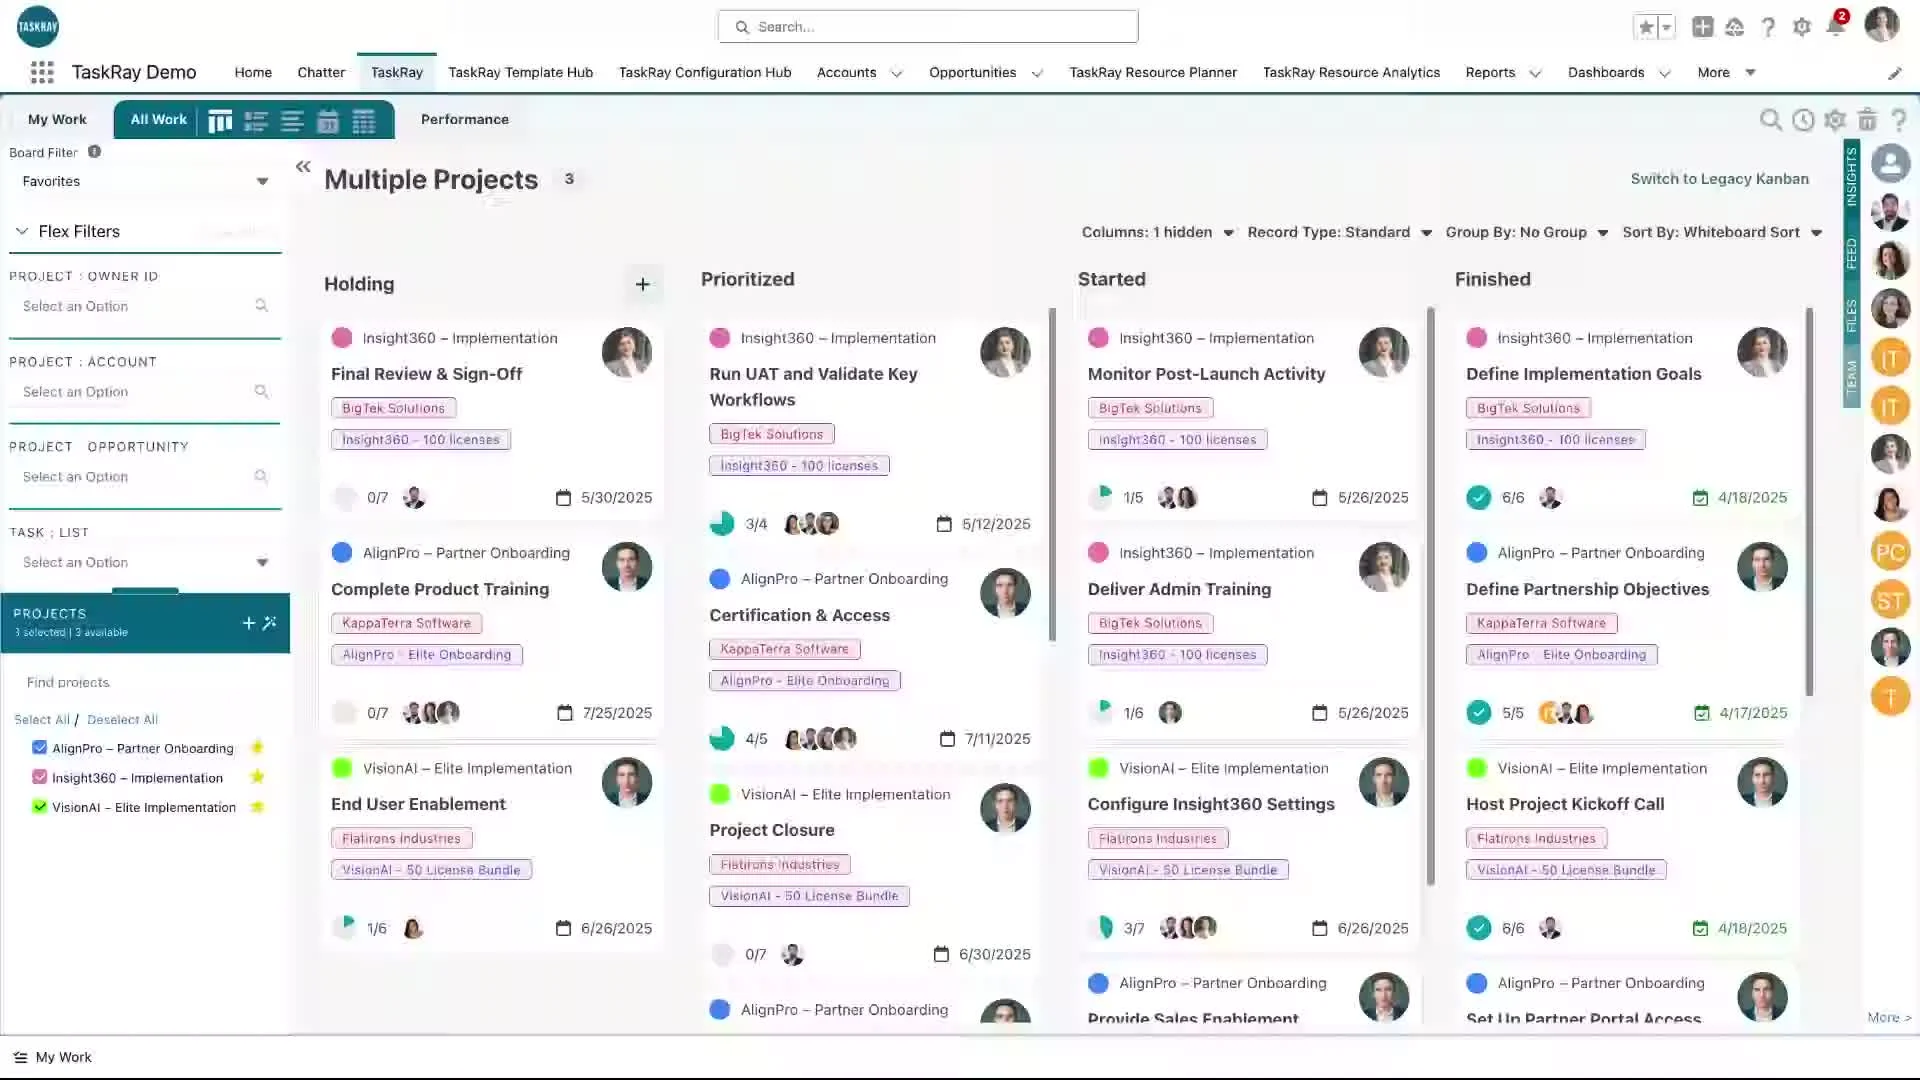Uncheck AlignPro – Partner Onboarding project
This screenshot has width=1920, height=1080.
click(40, 748)
